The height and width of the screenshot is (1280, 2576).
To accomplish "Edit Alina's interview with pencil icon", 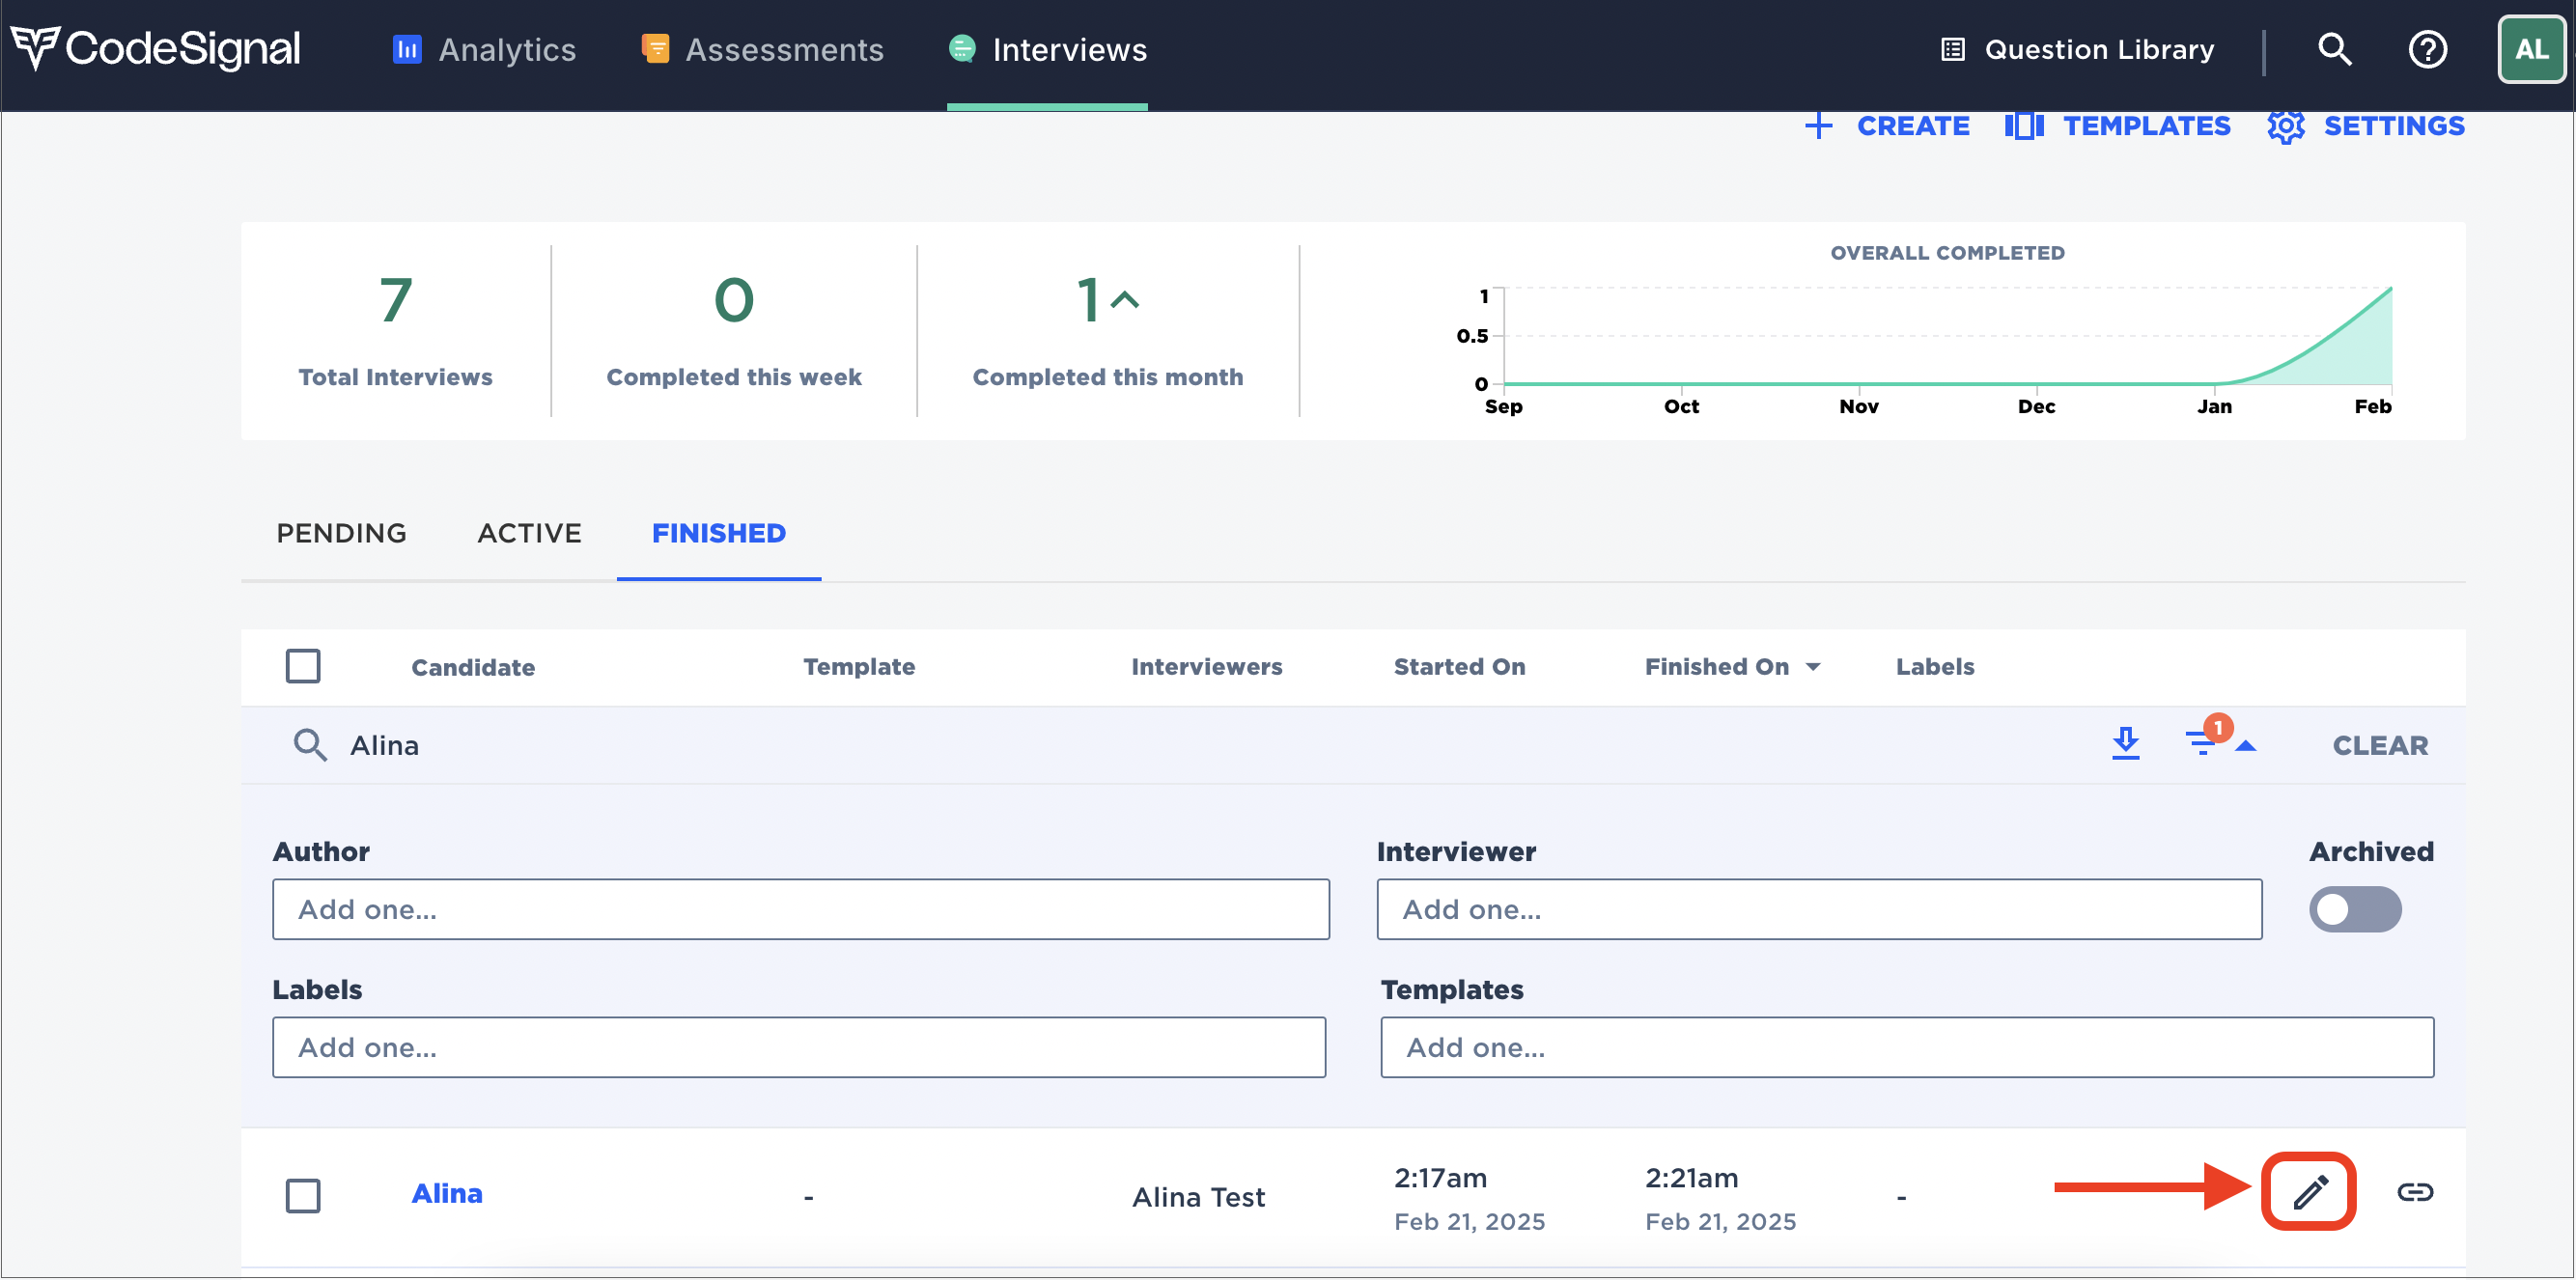I will [x=2309, y=1192].
